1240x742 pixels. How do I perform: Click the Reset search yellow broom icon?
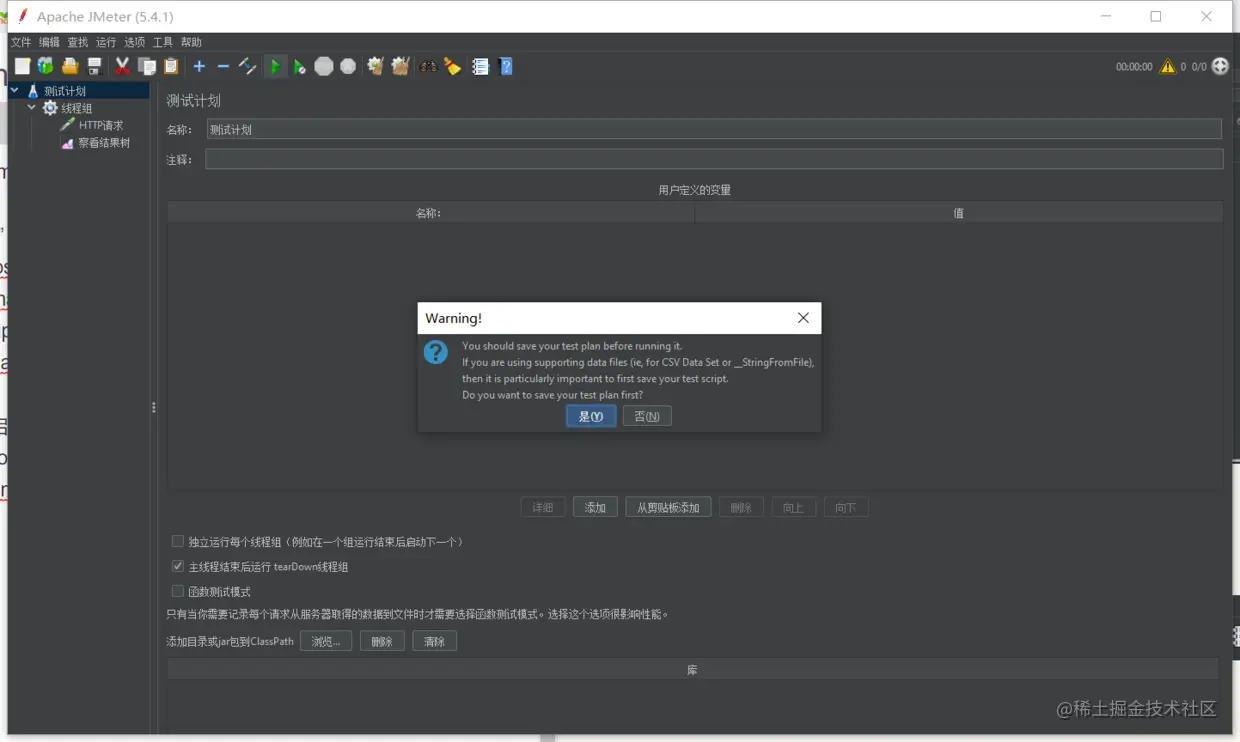tap(453, 66)
